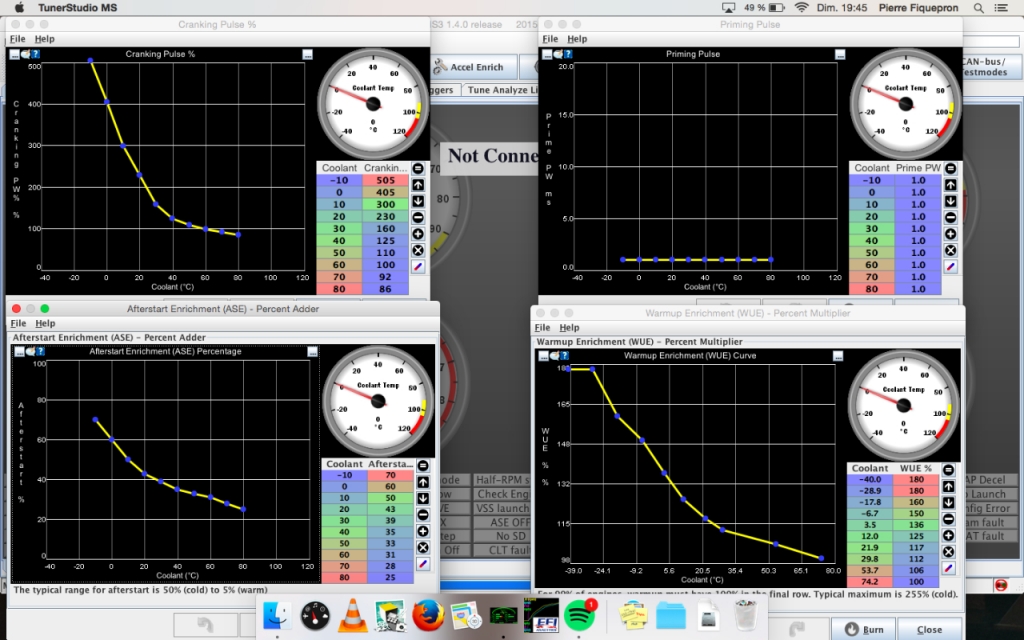Screen dimensions: 1024x640
Task: Click the corner options icon on Cranking Pulse chart
Action: coord(308,55)
